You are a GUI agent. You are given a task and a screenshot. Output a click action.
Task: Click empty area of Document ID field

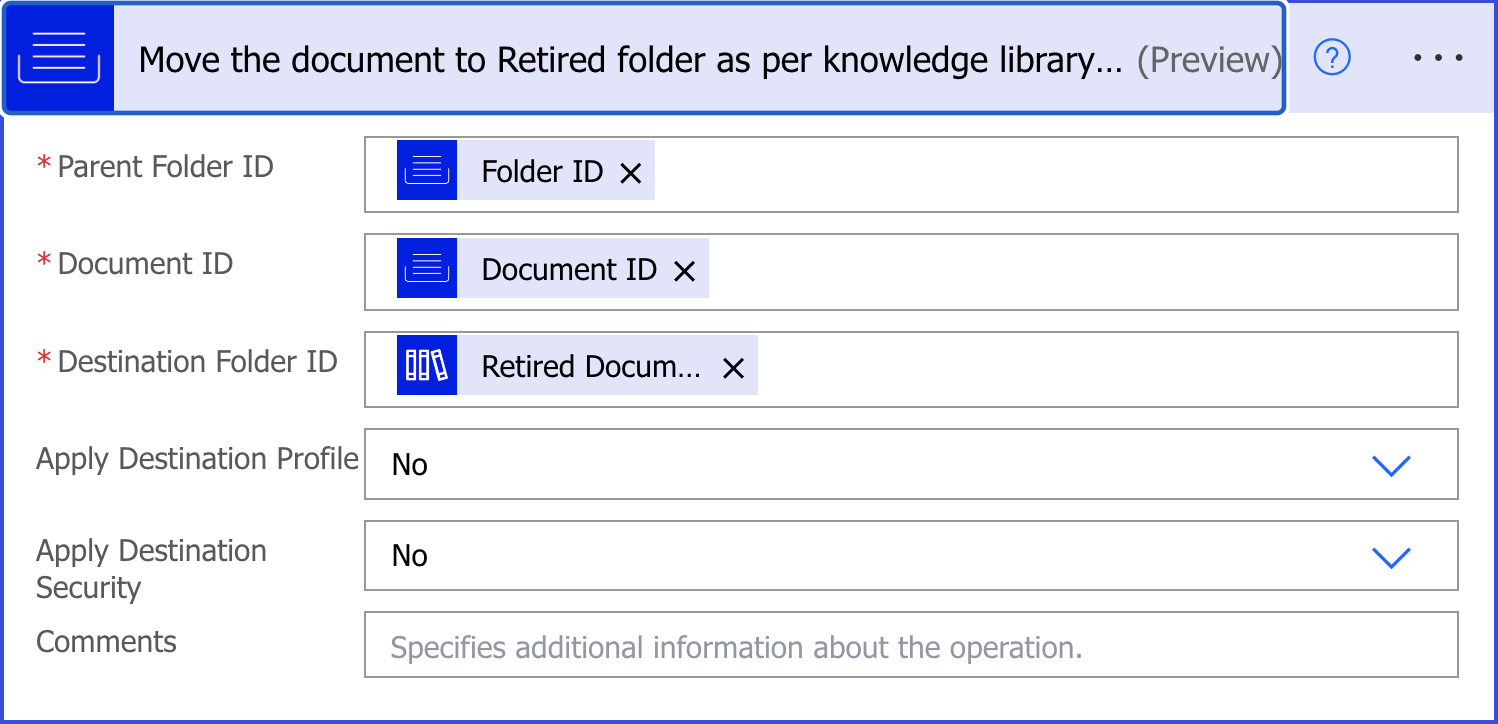tap(1080, 271)
